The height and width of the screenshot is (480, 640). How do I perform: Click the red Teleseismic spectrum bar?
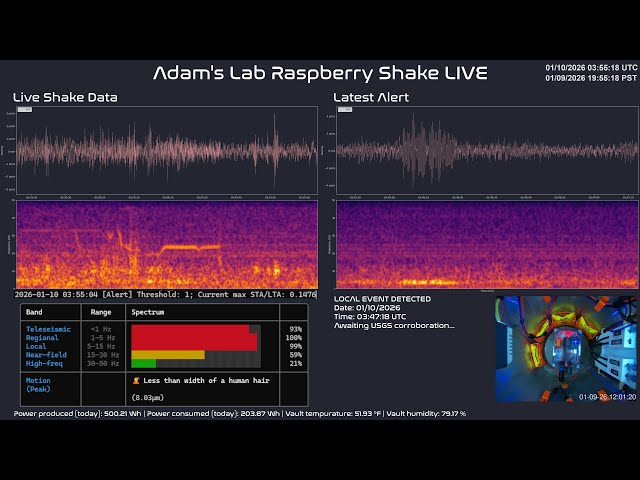(190, 329)
